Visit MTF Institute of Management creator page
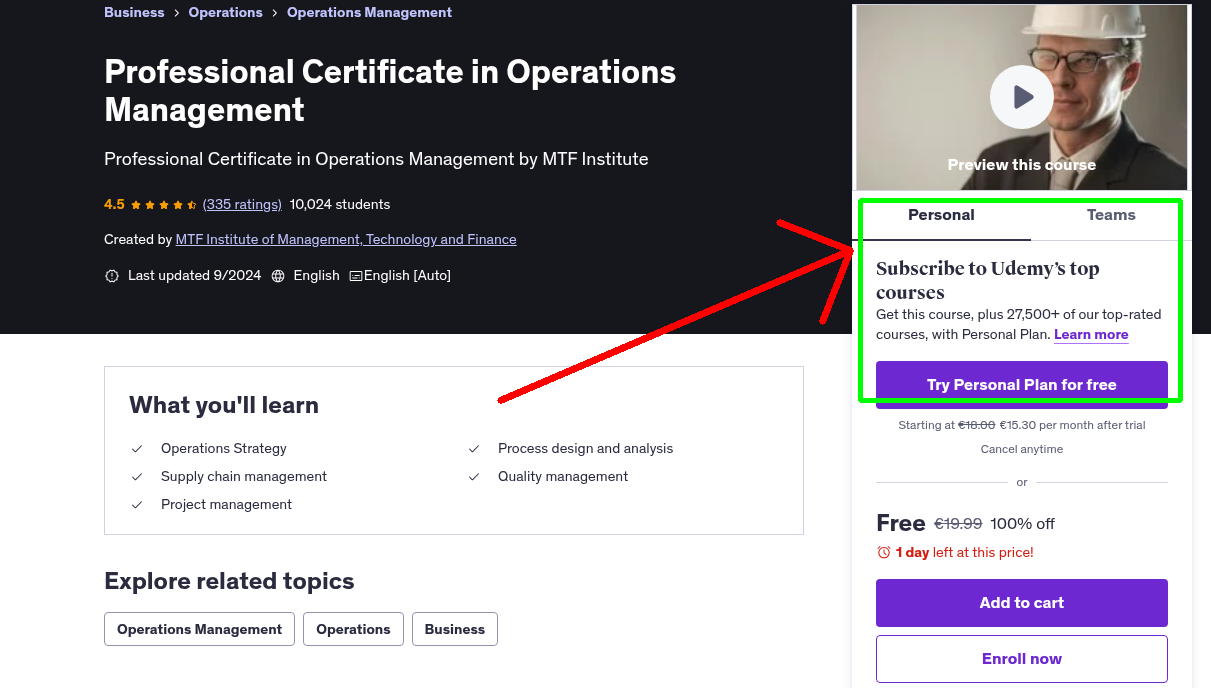The width and height of the screenshot is (1211, 688). (346, 240)
